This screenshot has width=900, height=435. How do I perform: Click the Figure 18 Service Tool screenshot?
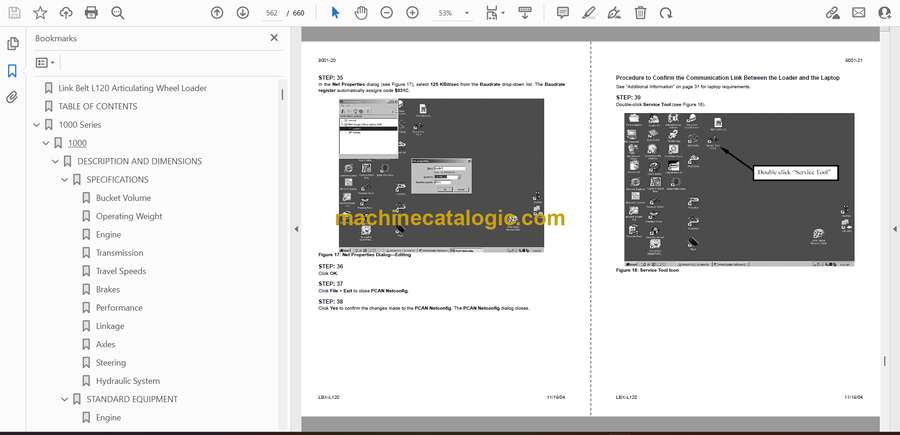tap(739, 189)
